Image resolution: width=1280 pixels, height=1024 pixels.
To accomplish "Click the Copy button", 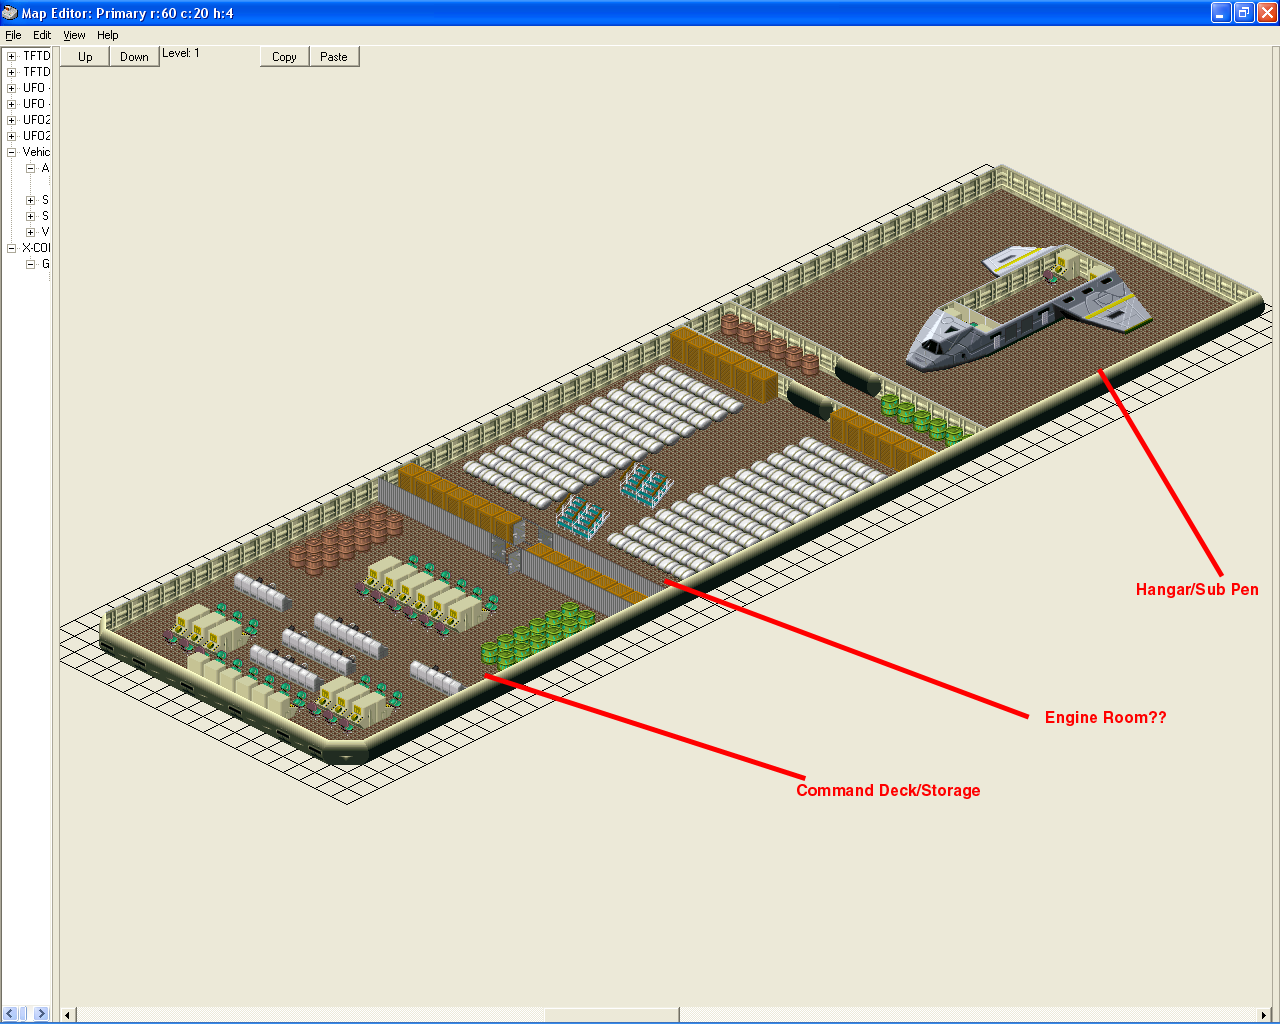I will pos(284,57).
